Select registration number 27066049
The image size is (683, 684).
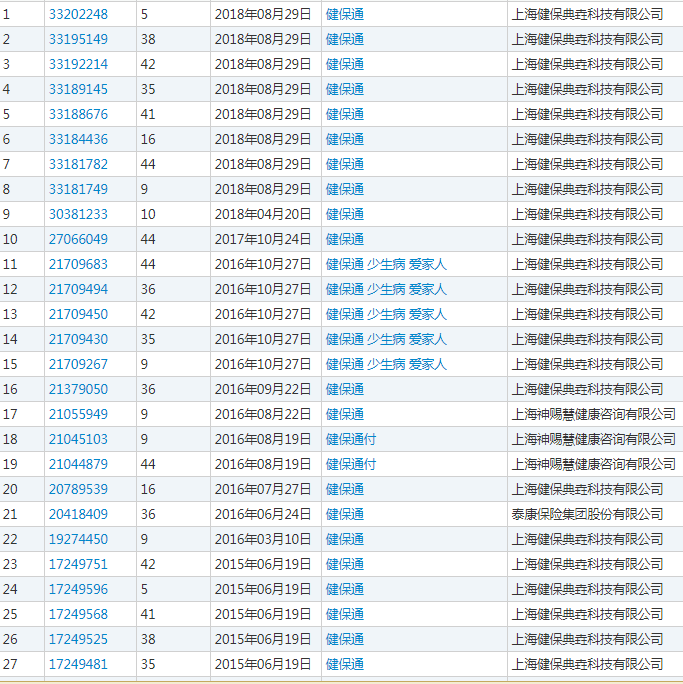[x=78, y=239]
